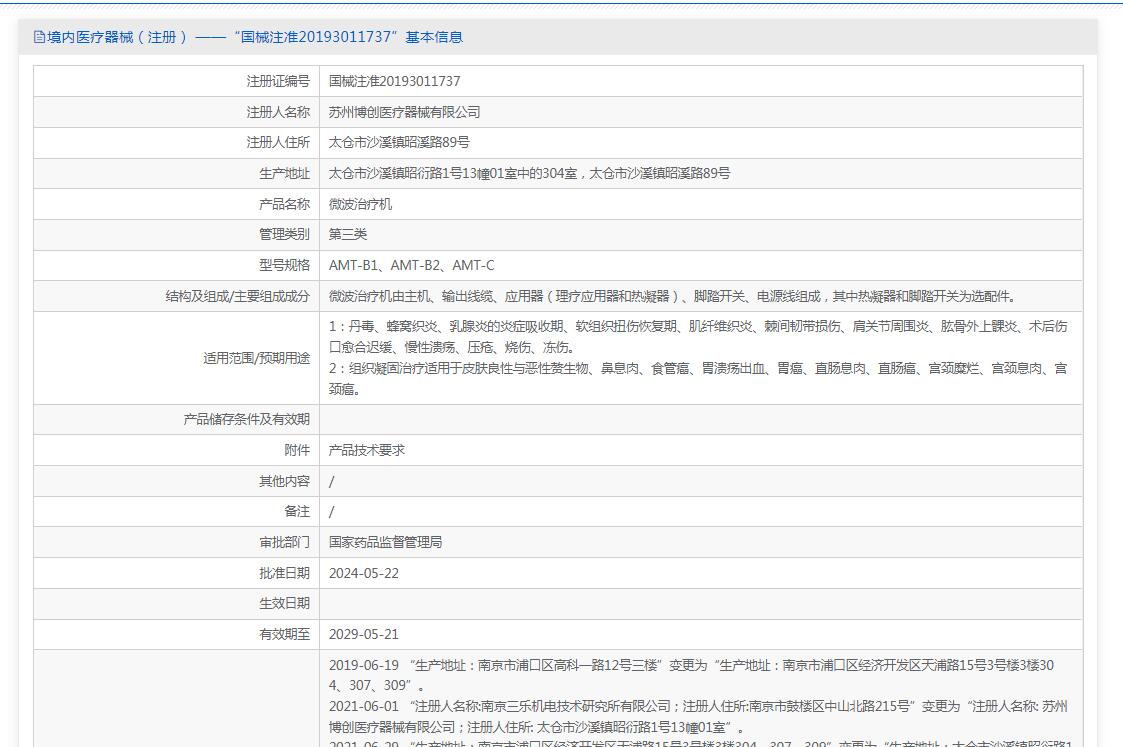Click the document icon beside the header title
This screenshot has height=747, width=1123.
point(39,37)
